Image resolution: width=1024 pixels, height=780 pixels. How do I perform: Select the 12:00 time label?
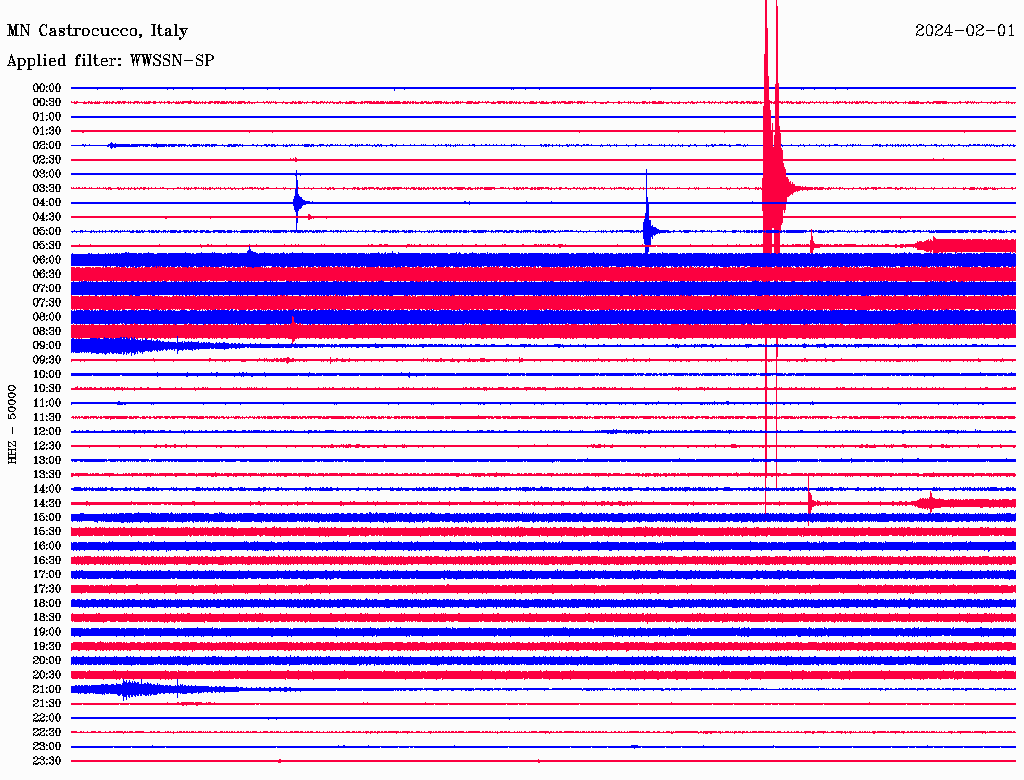pos(47,432)
